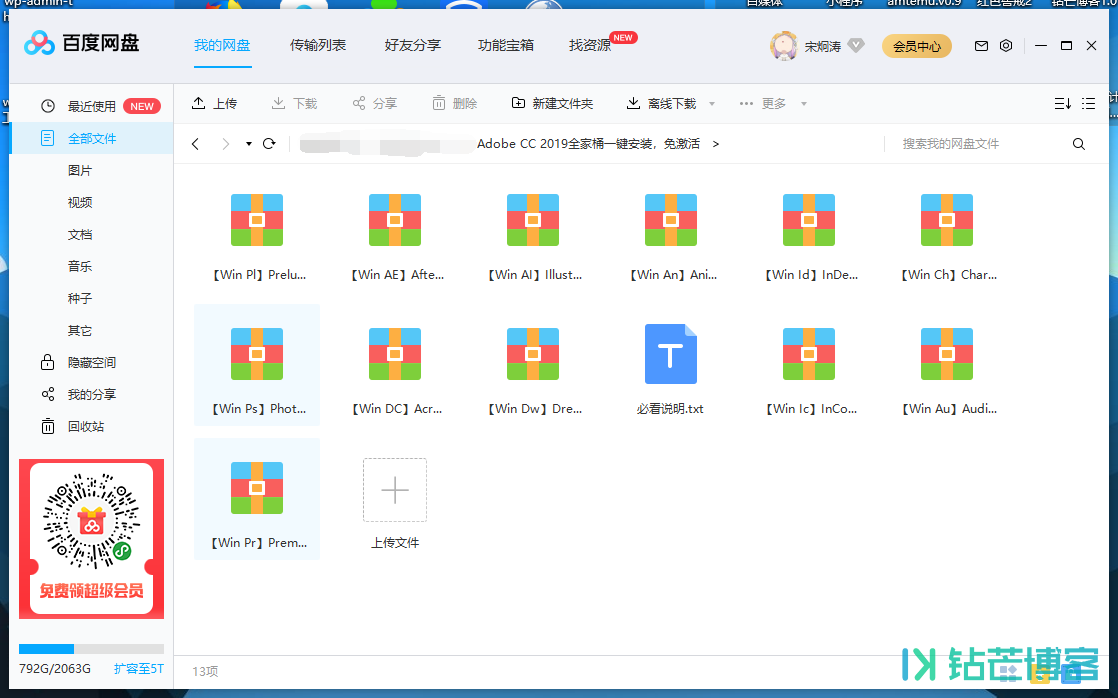Select the [Win Id] InDesign archive
Screen dimensions: 1118x698
tap(809, 236)
